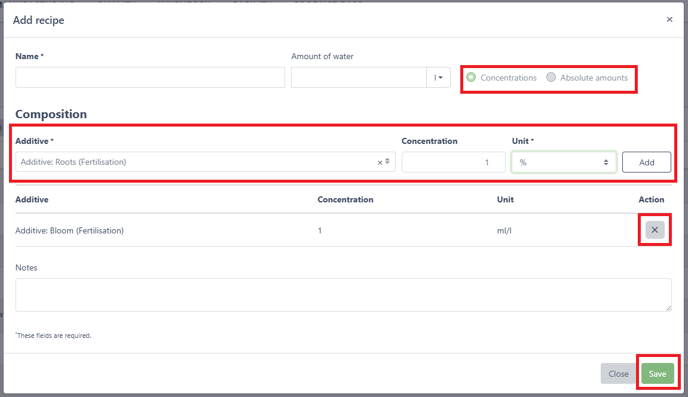Image resolution: width=688 pixels, height=397 pixels.
Task: Expand the Unit percent dropdown
Action: tap(564, 162)
